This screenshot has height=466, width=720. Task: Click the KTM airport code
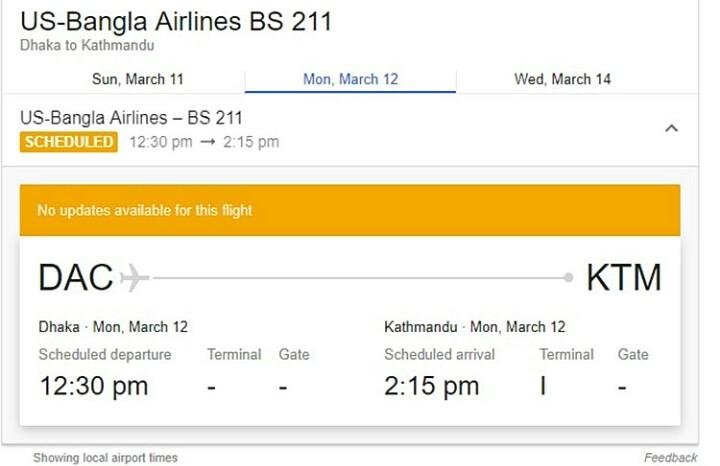[x=623, y=277]
